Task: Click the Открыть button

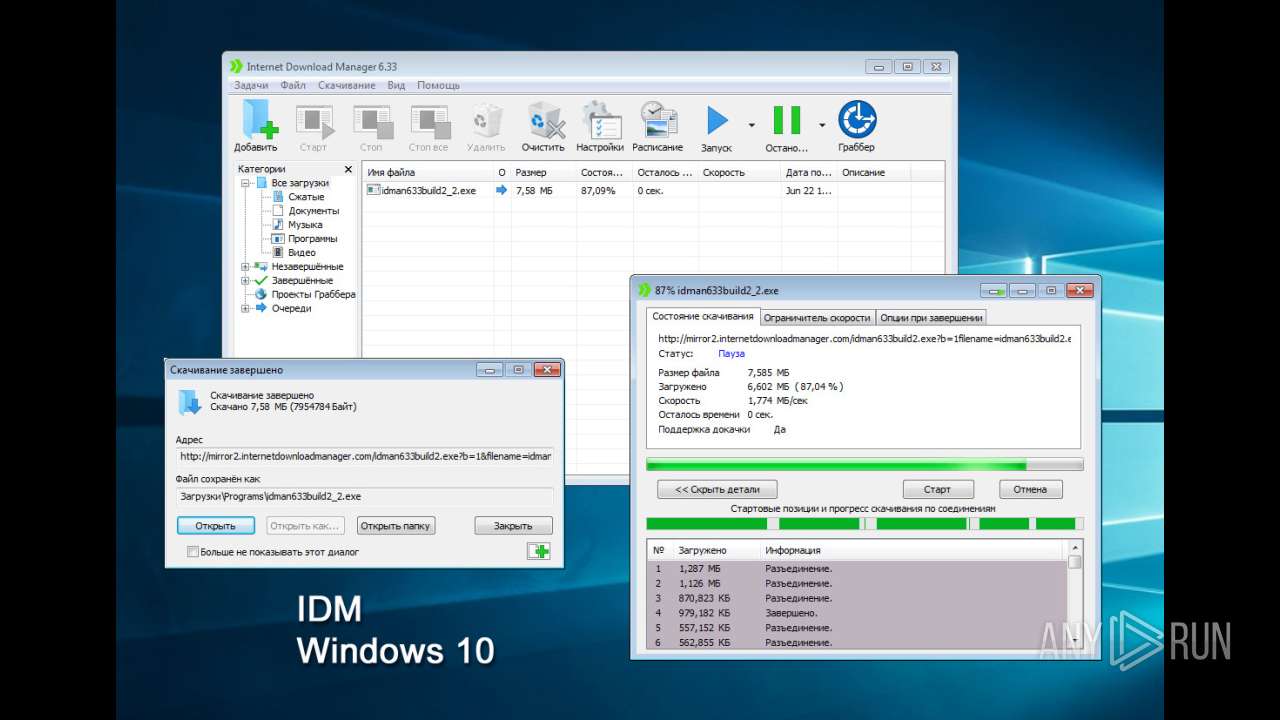Action: (216, 526)
